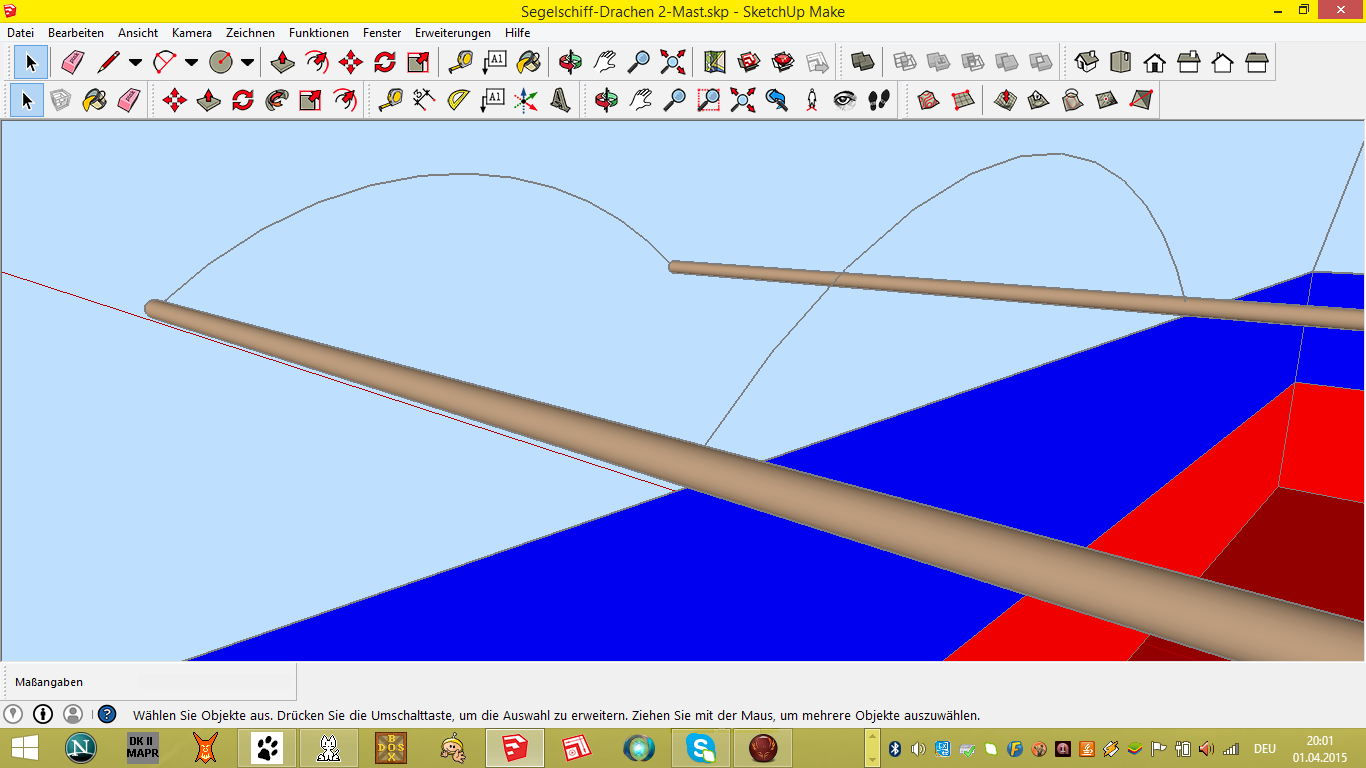This screenshot has width=1366, height=768.
Task: Select the Line pencil tool
Action: pyautogui.click(x=108, y=62)
